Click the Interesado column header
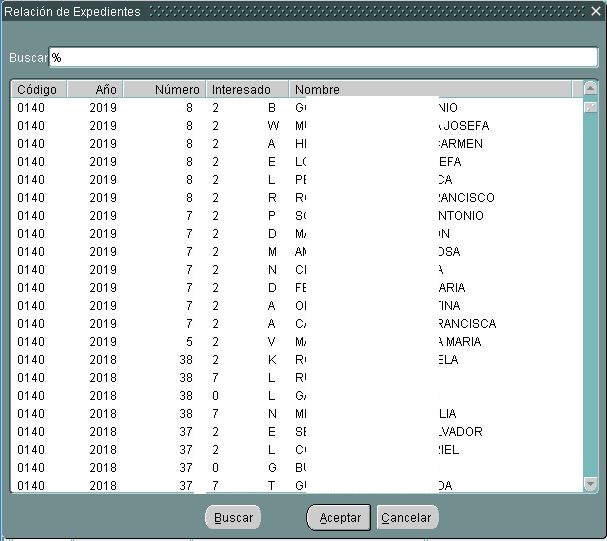The height and width of the screenshot is (541, 607). click(x=247, y=90)
